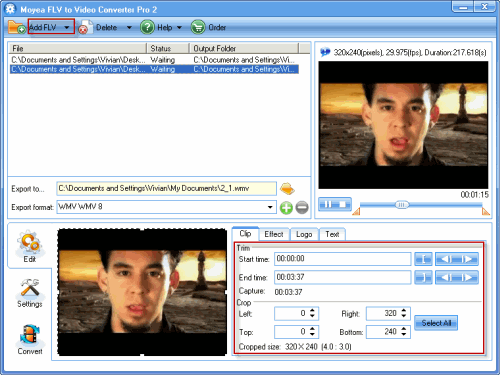The width and height of the screenshot is (500, 375).
Task: Click the End time input field
Action: pos(343,277)
